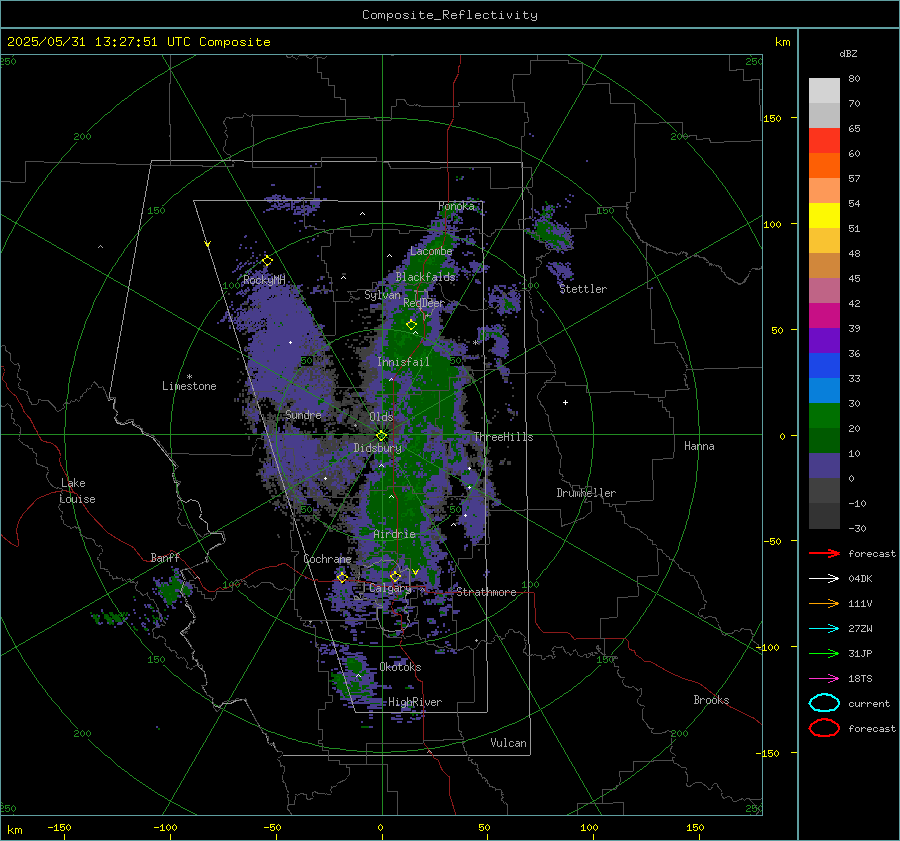Click the Cochrane city label

(327, 559)
